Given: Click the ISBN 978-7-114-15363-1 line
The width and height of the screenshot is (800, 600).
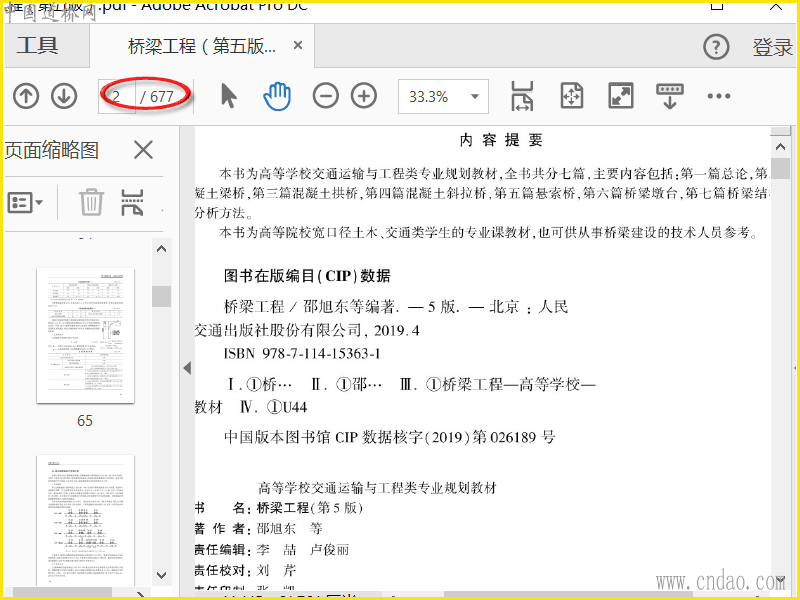Looking at the screenshot, I should click(303, 354).
